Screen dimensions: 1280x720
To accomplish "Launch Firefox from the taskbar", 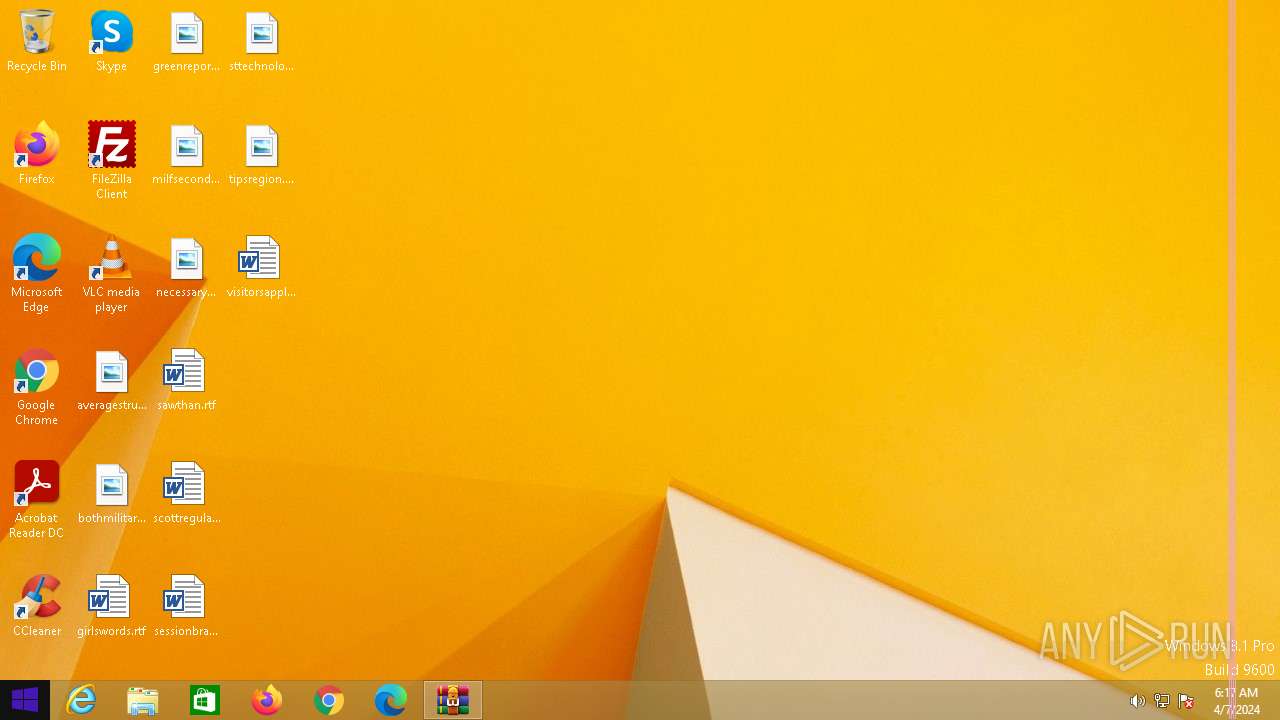I will 267,700.
